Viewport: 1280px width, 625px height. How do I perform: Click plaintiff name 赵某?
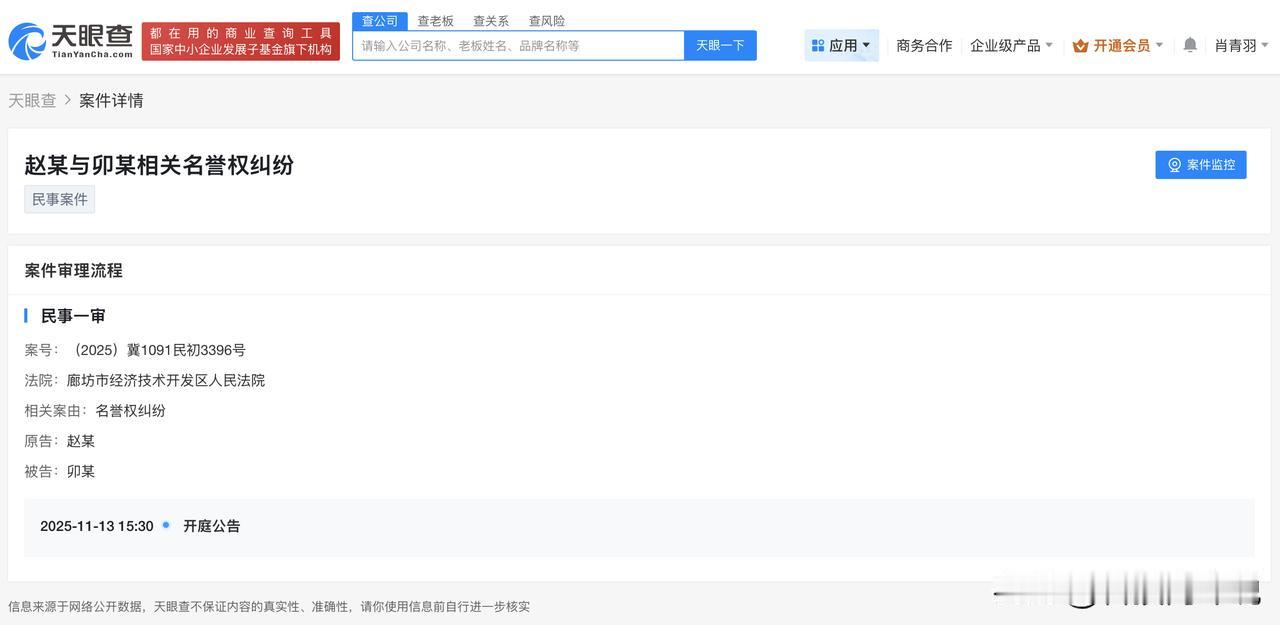point(81,441)
